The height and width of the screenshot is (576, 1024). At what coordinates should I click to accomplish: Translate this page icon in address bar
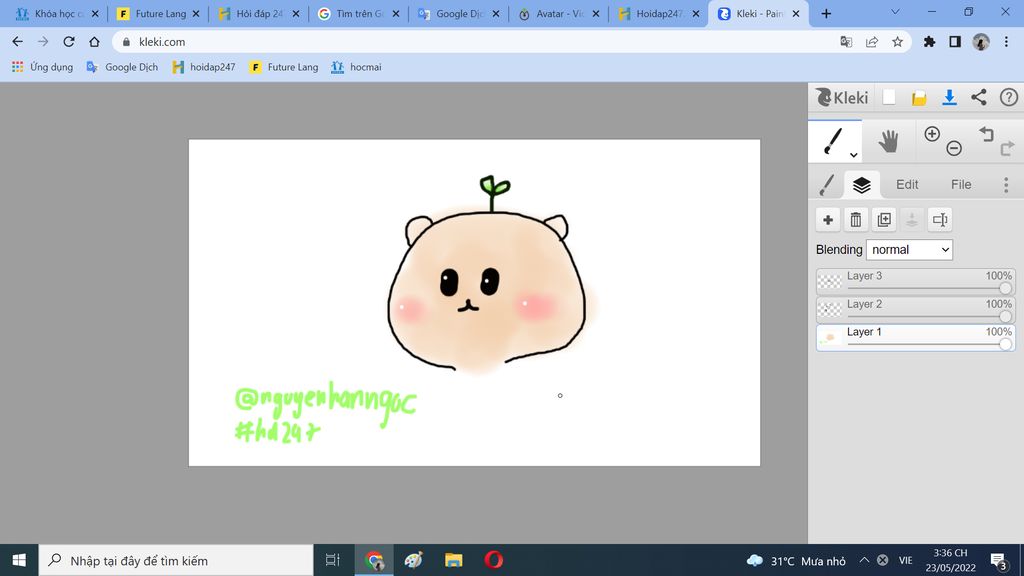point(846,42)
